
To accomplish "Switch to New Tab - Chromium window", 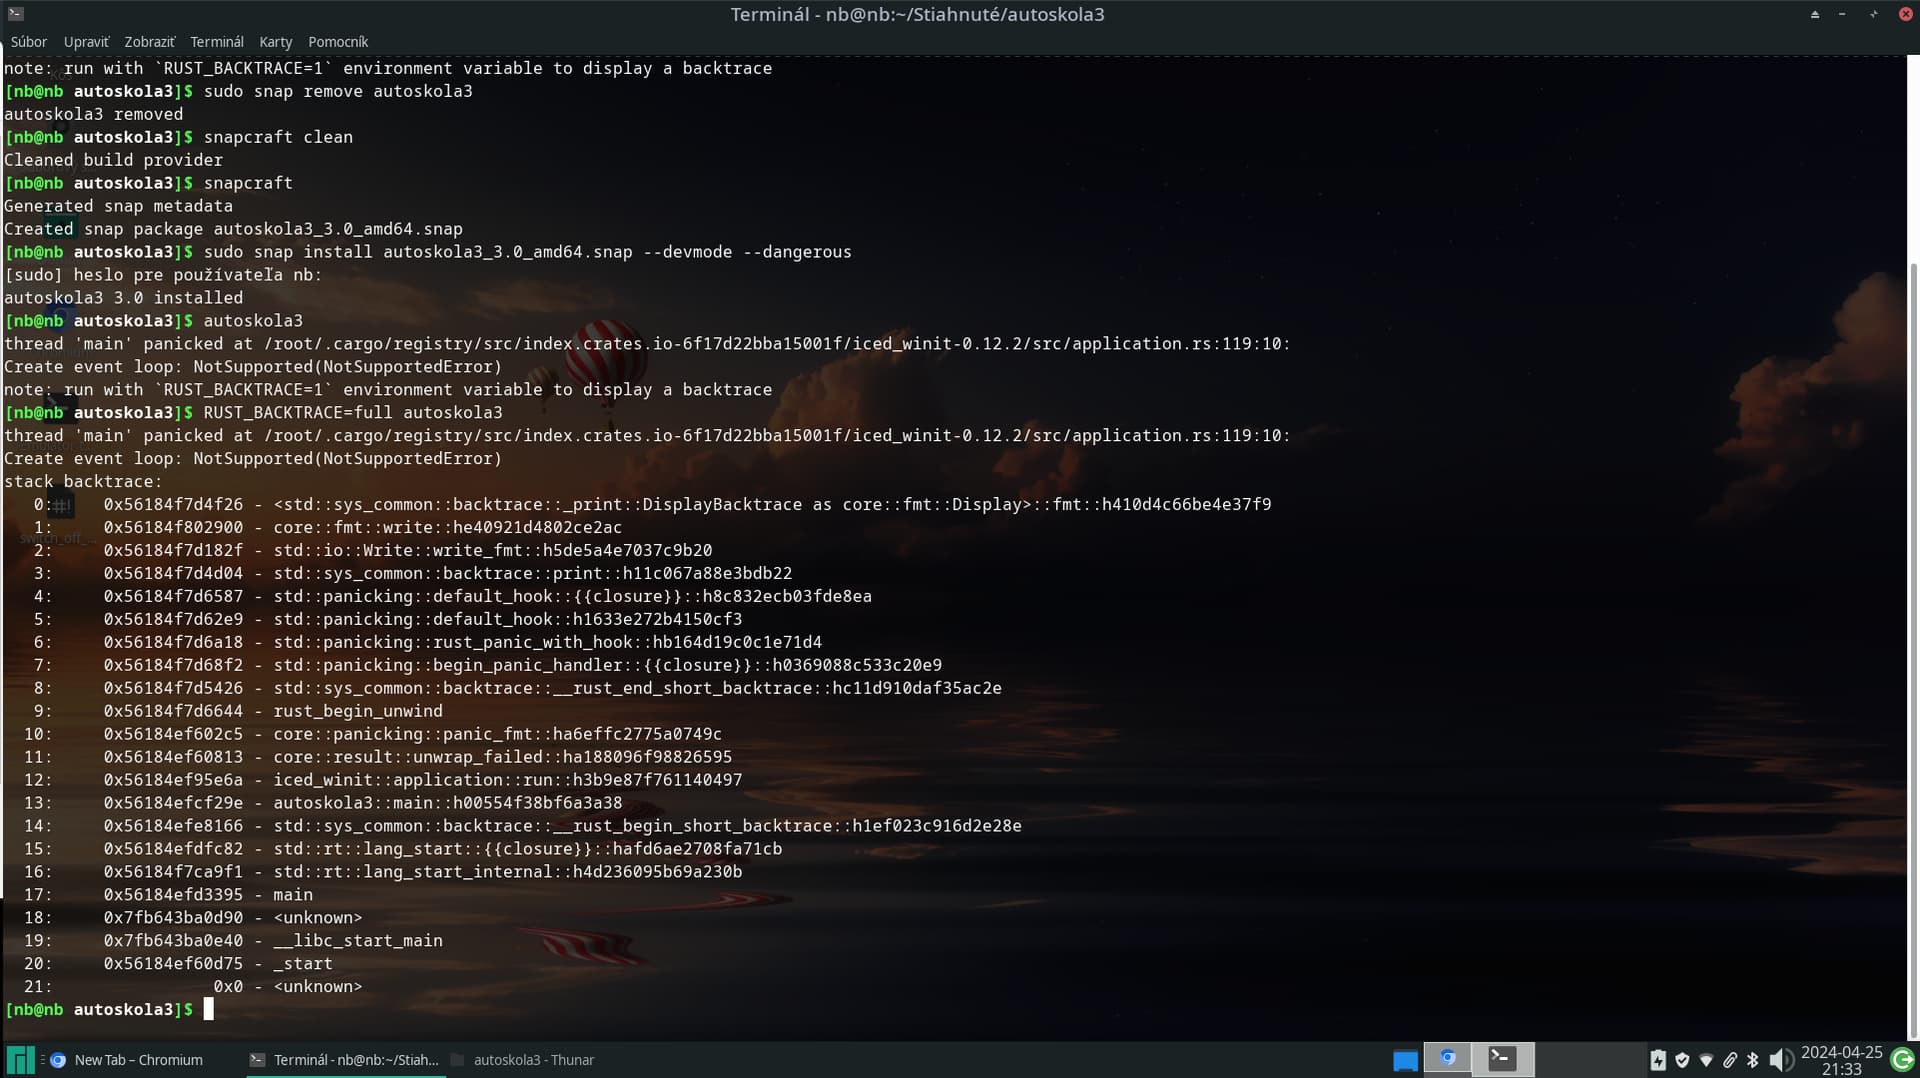I will [128, 1060].
